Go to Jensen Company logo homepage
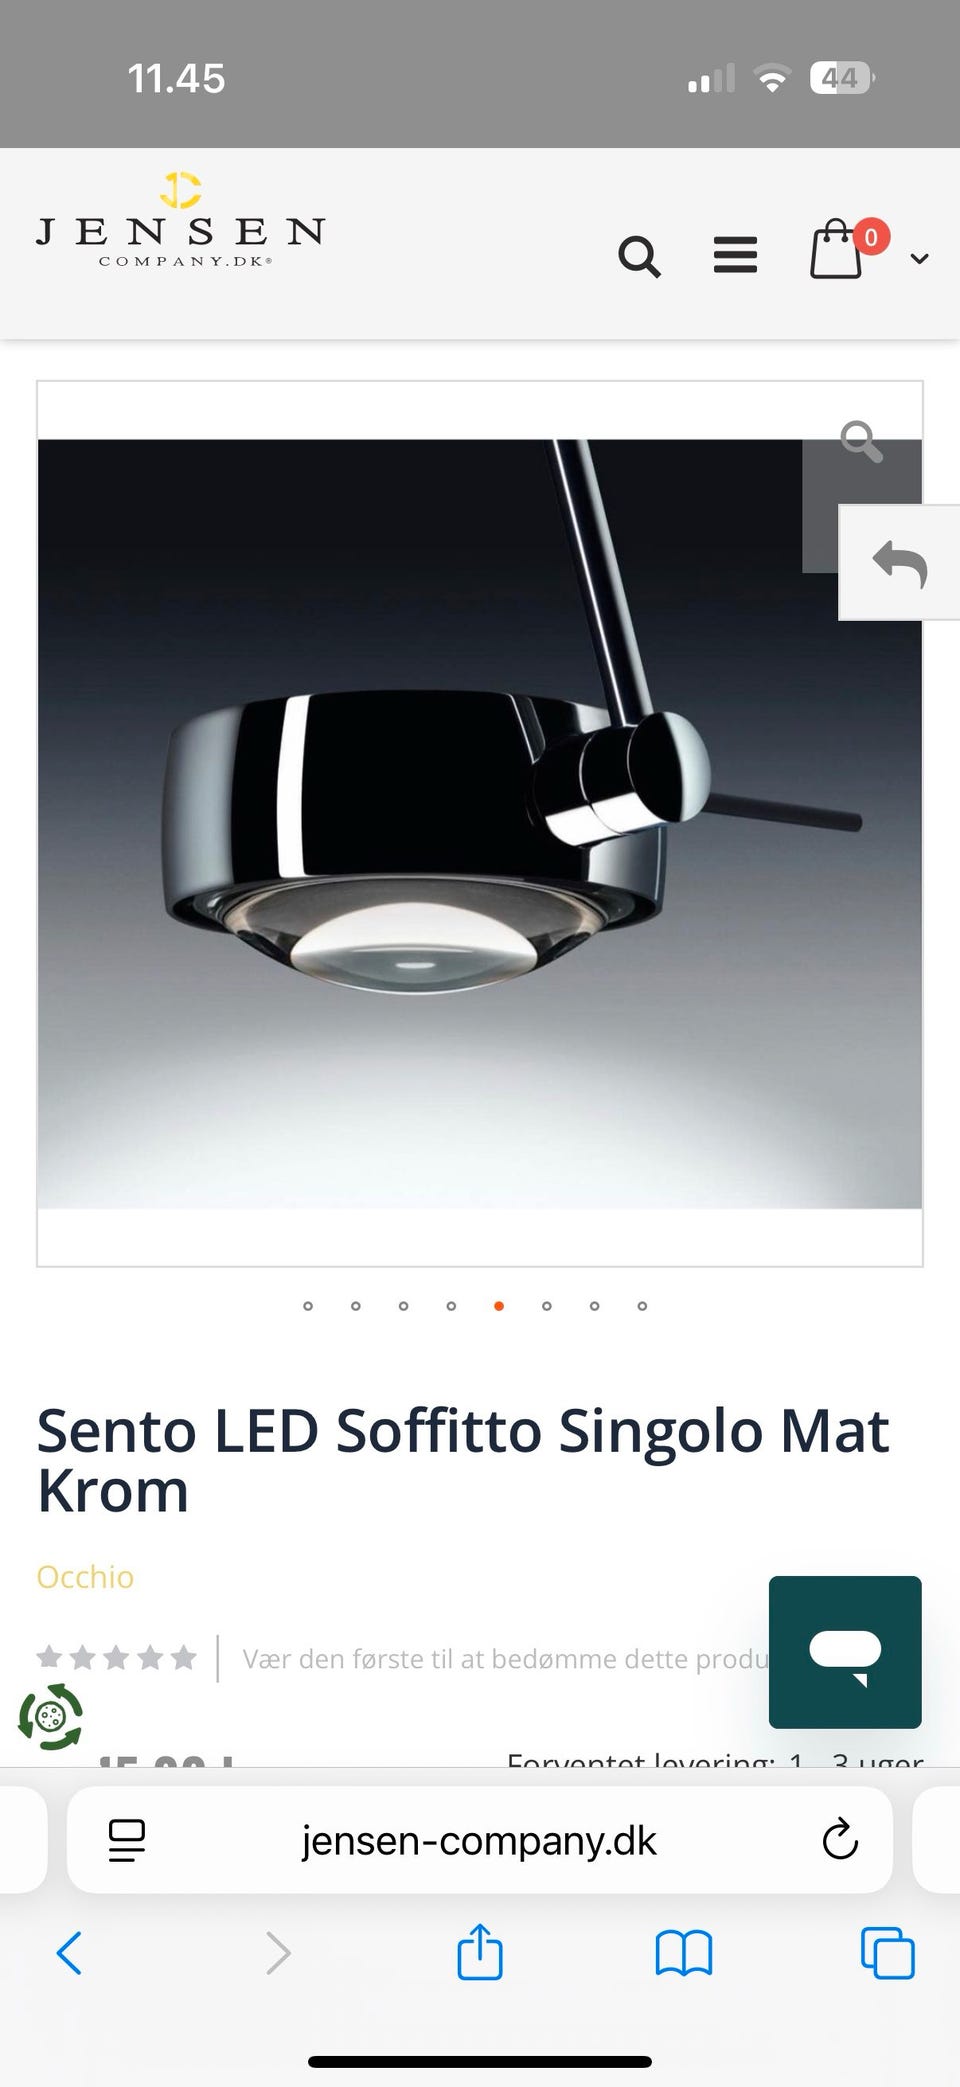Viewport: 960px width, 2087px height. pyautogui.click(x=180, y=220)
